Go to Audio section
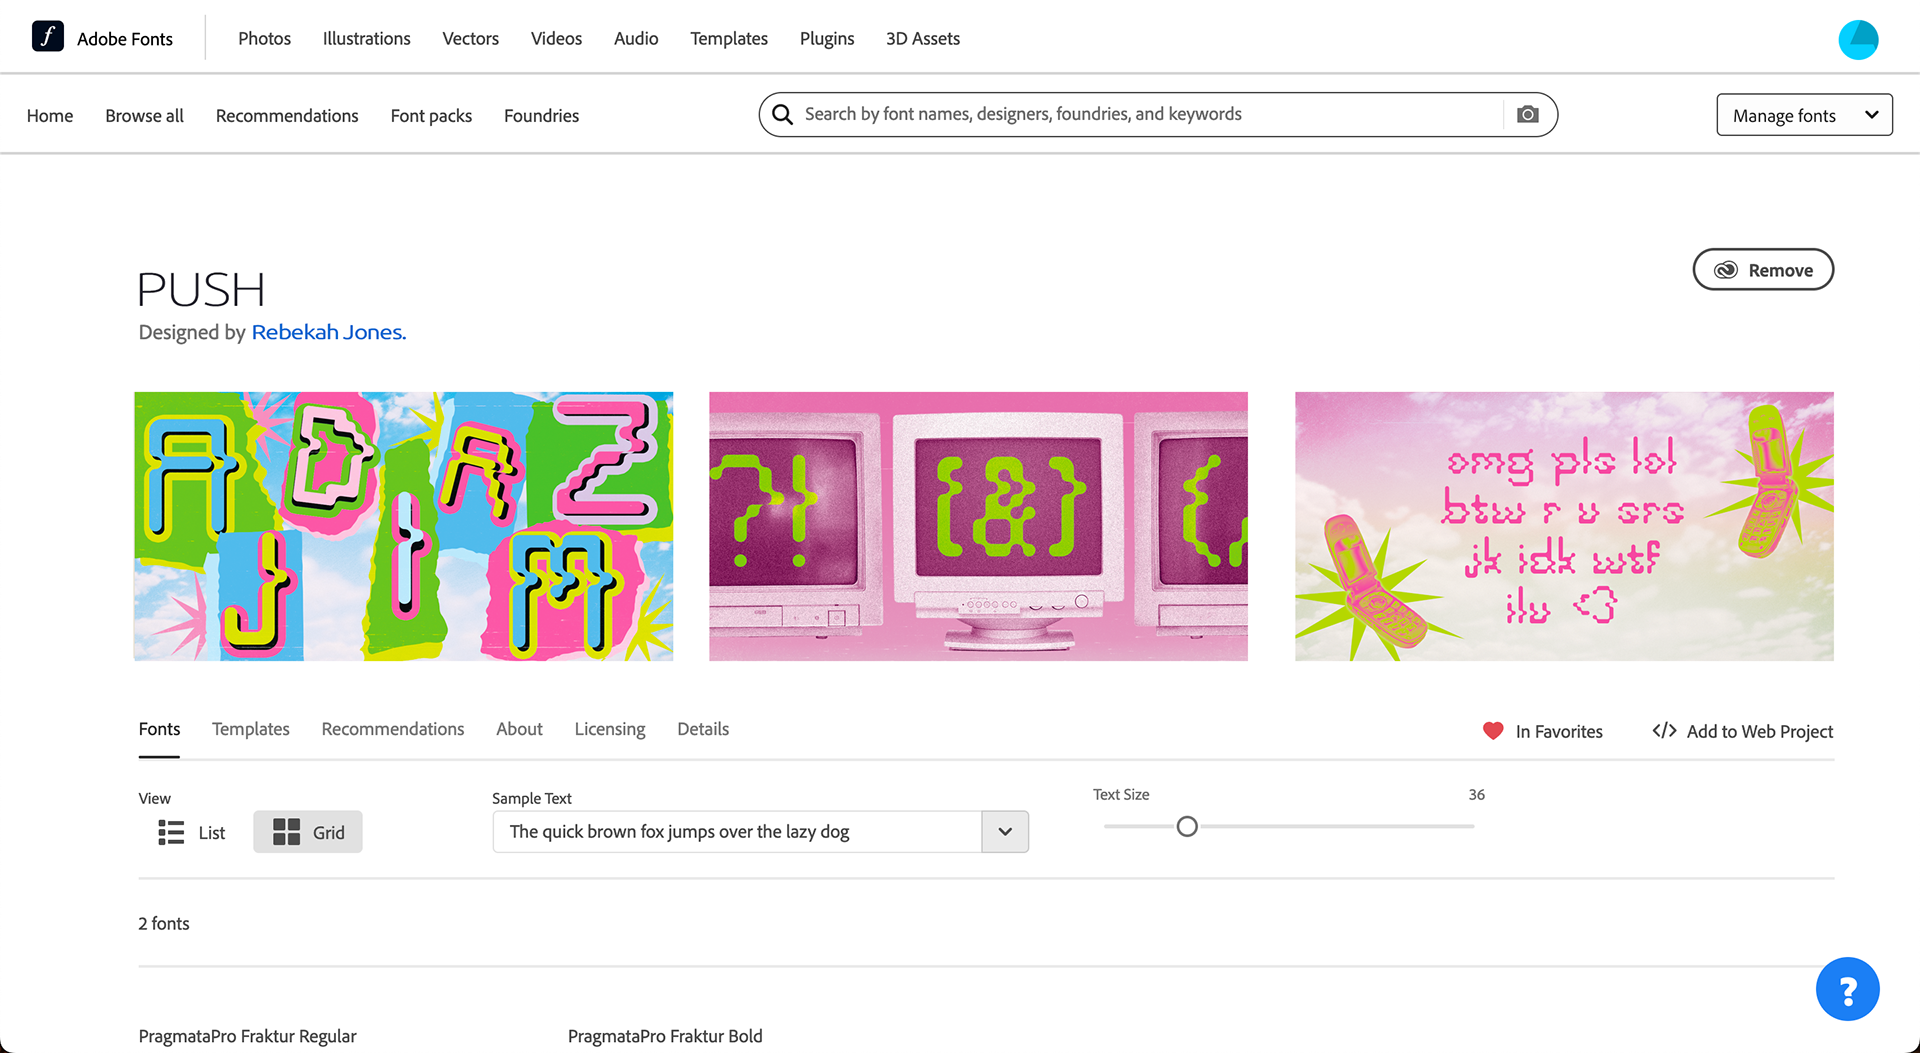Image resolution: width=1920 pixels, height=1053 pixels. click(636, 39)
